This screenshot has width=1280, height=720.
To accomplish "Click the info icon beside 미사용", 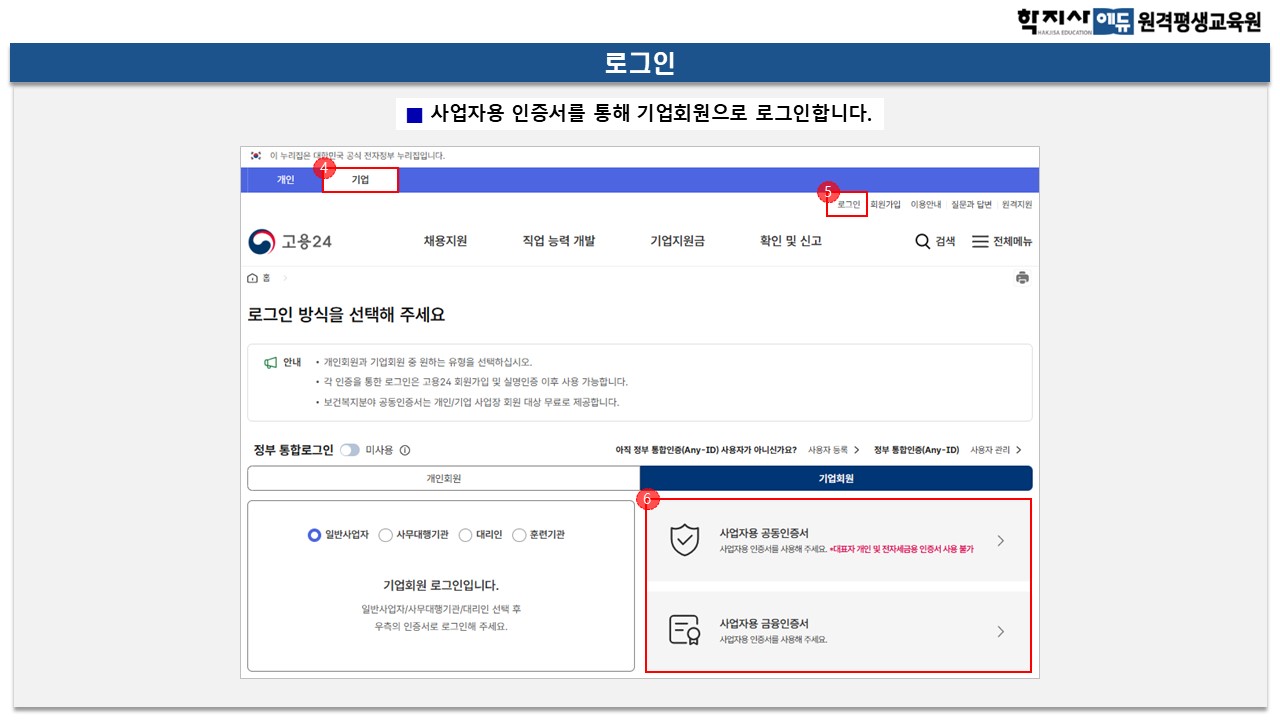I will point(405,450).
